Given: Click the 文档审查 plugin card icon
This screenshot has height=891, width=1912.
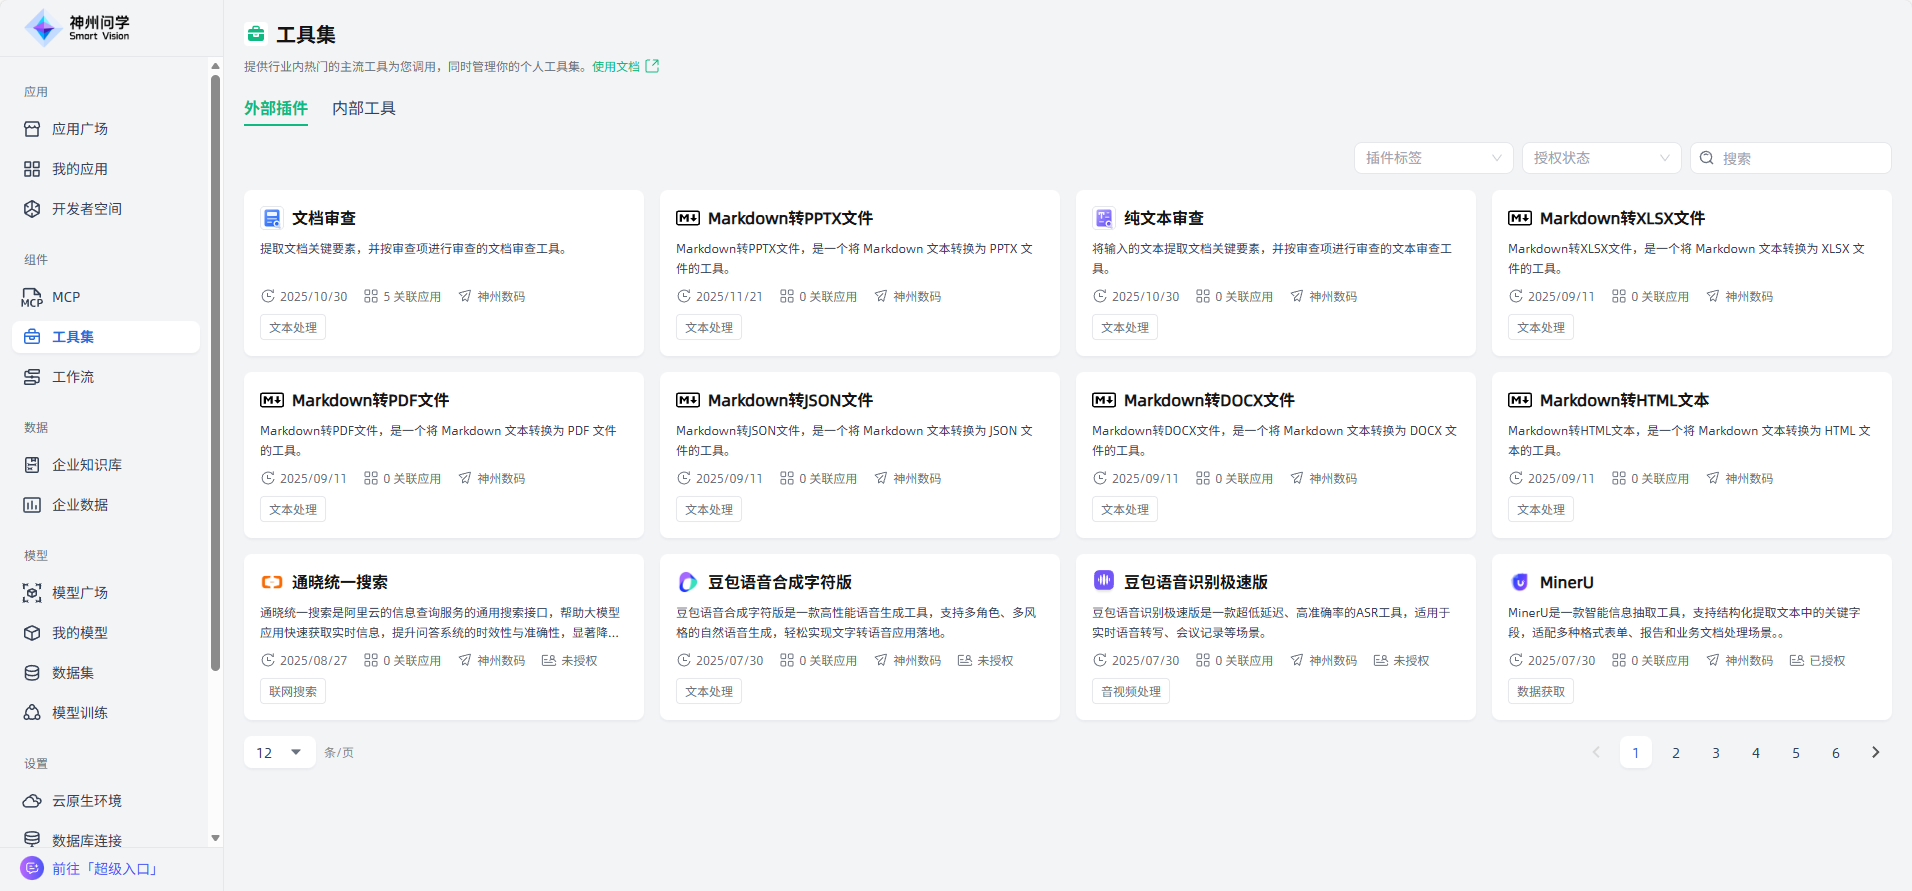Looking at the screenshot, I should click(272, 218).
